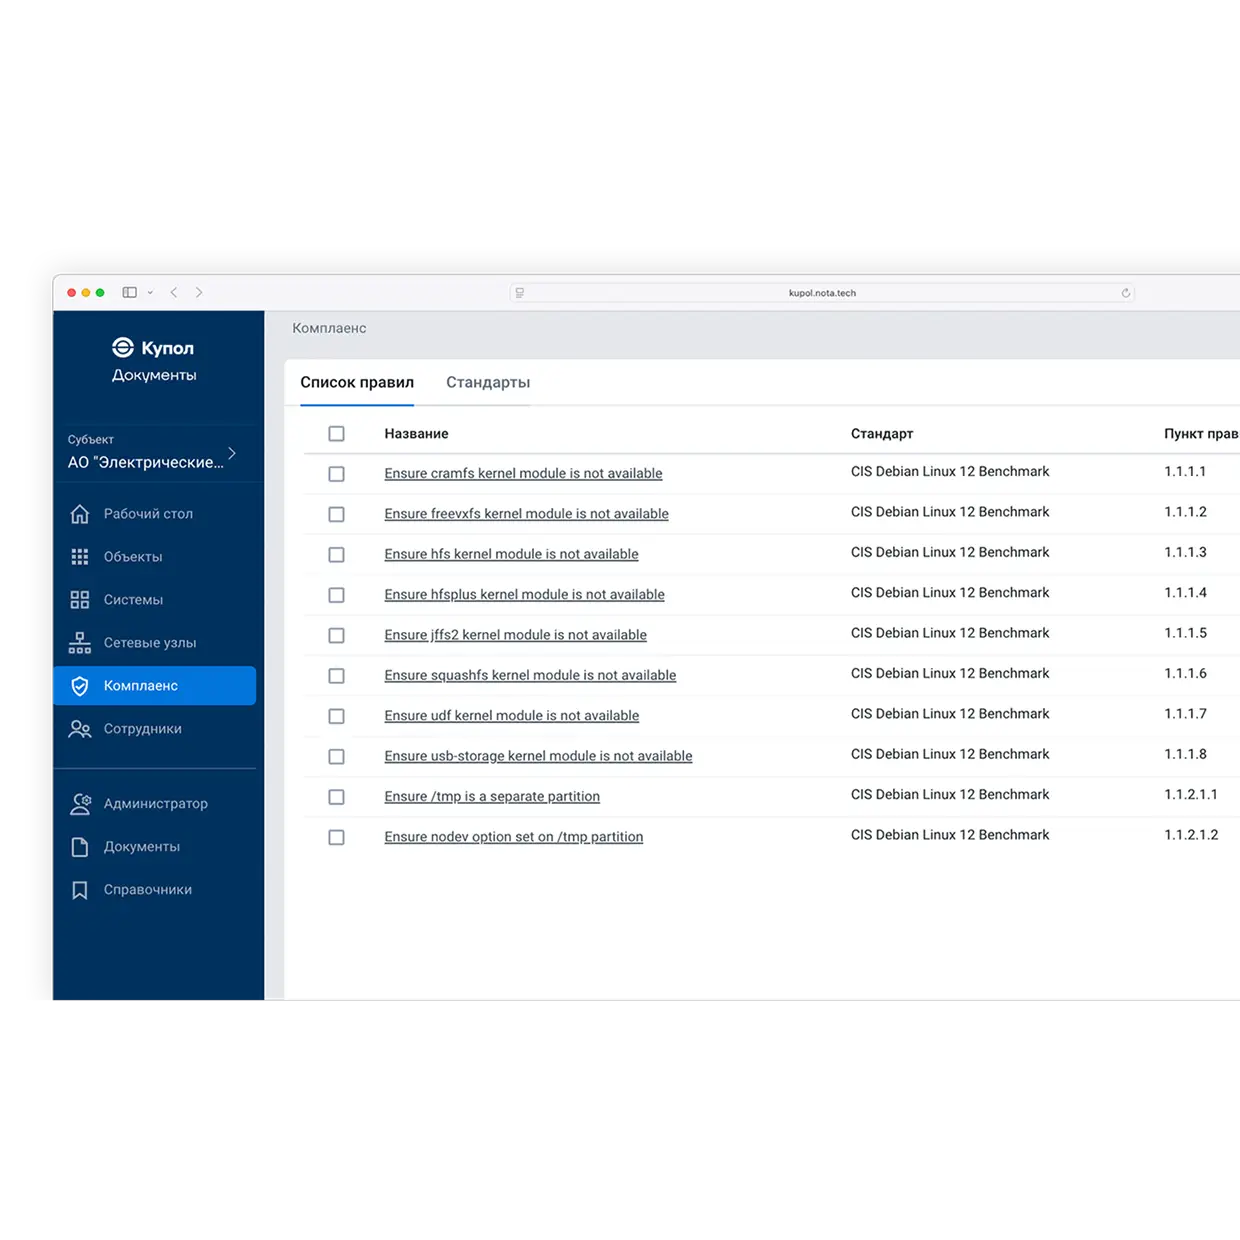Select the Системы sidebar icon

[x=80, y=600]
